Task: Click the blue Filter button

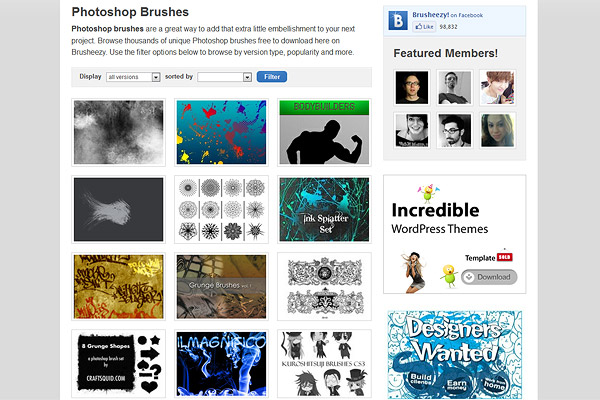Action: (x=272, y=77)
